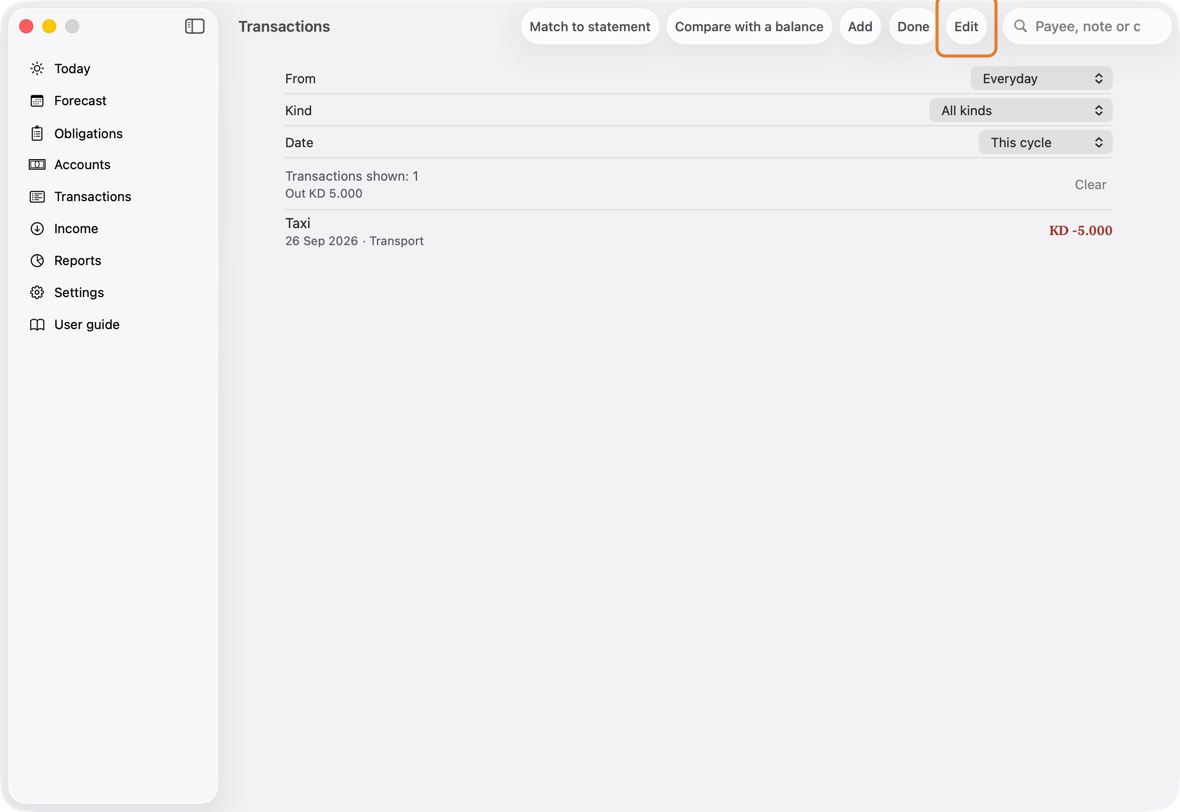Click the Kind filter label
This screenshot has width=1180, height=812.
(298, 111)
